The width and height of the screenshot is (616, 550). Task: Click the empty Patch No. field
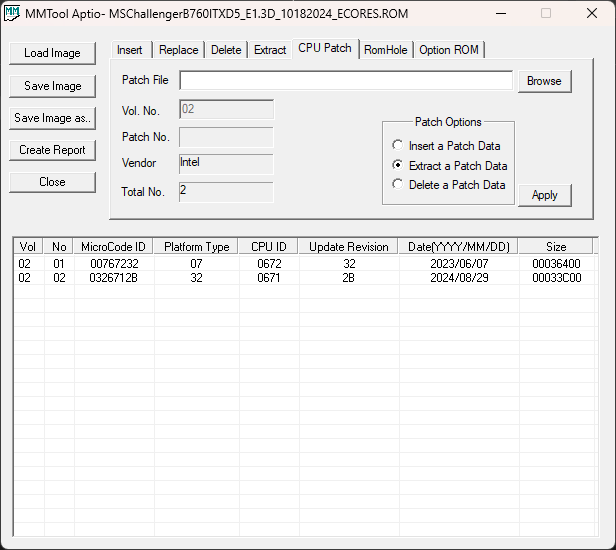tap(226, 137)
